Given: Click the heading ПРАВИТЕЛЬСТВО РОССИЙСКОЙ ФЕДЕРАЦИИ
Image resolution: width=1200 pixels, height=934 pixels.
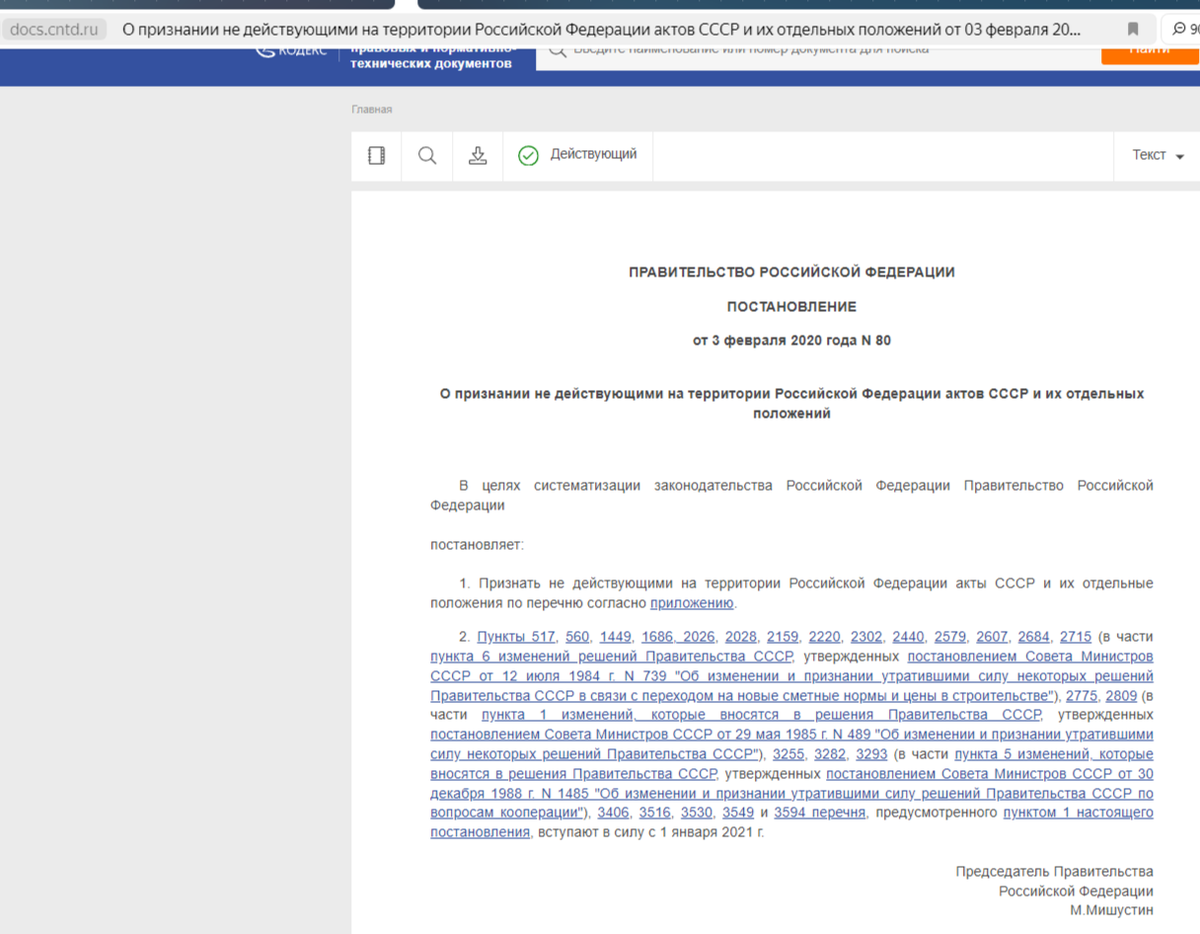Looking at the screenshot, I should point(791,272).
